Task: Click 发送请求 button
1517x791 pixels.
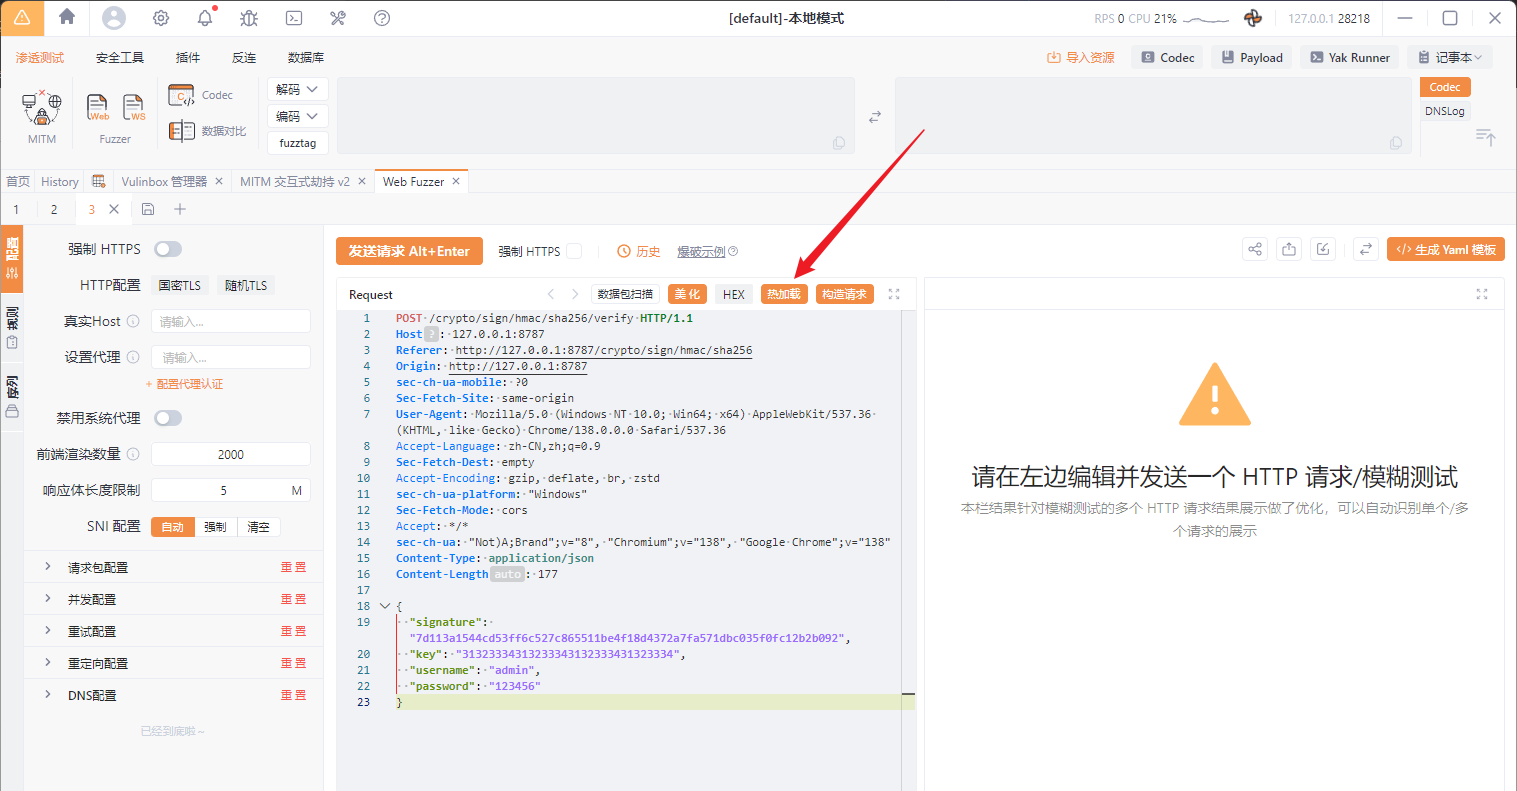Action: [409, 251]
